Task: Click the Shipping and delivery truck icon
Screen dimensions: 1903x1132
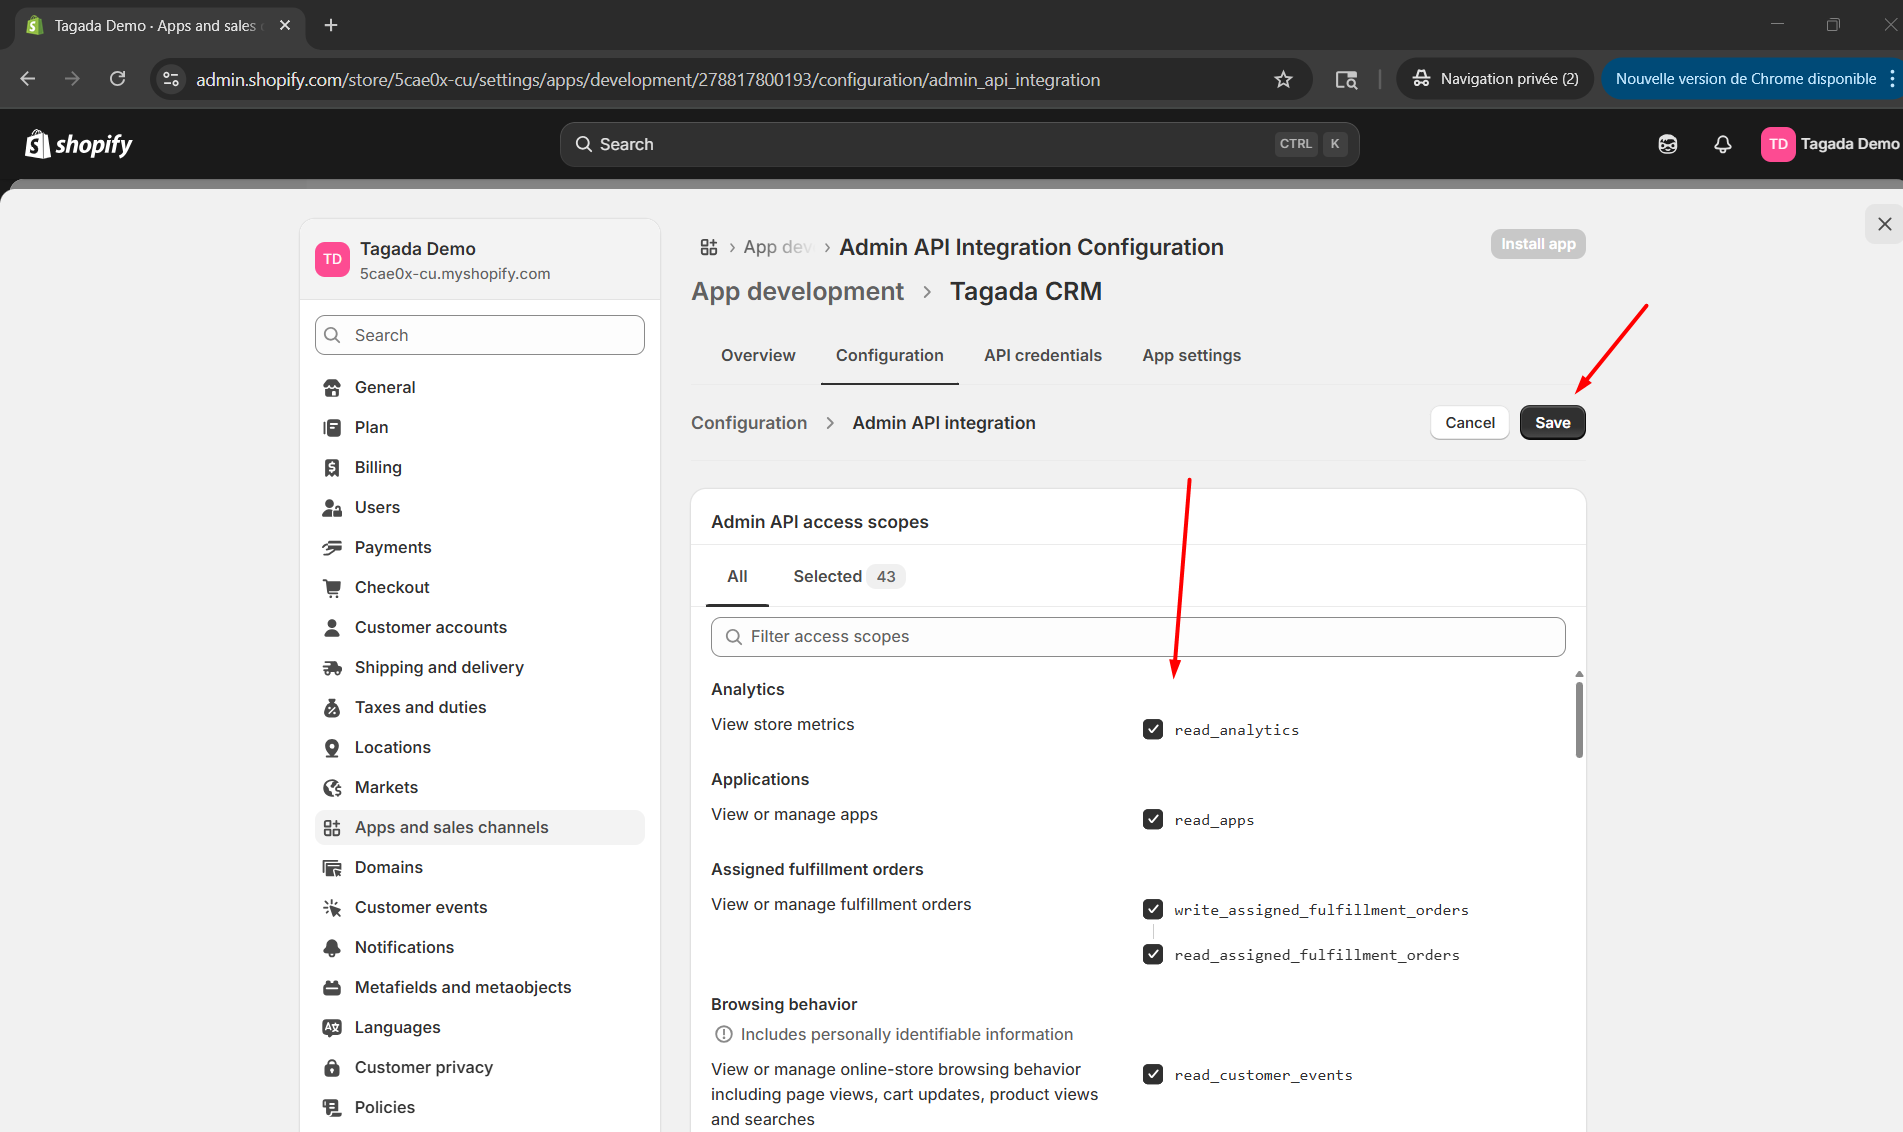Action: click(x=332, y=668)
